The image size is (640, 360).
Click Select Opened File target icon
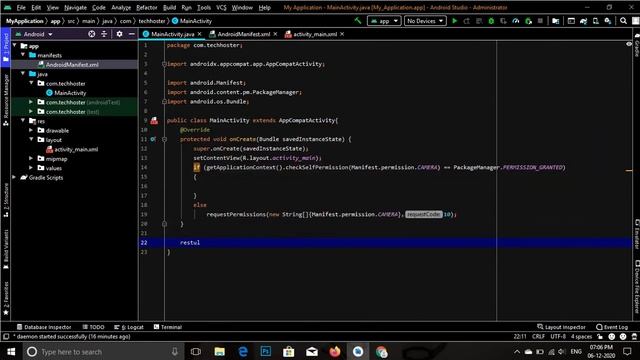(x=92, y=34)
